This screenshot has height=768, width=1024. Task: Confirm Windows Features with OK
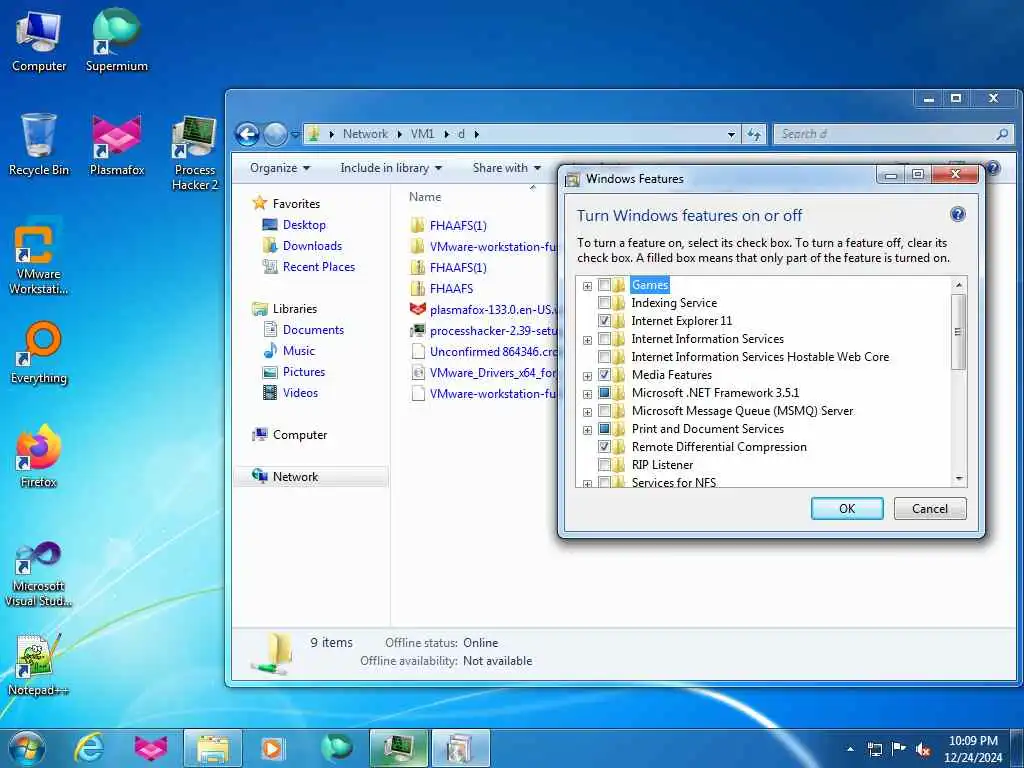pyautogui.click(x=847, y=509)
